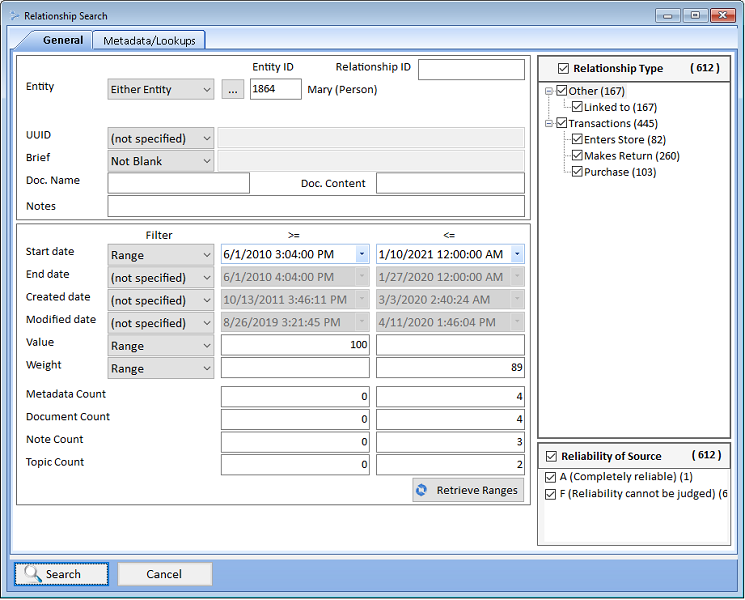Toggle the Relationship Type header checkbox
Viewport: 745px width, 600px height.
pos(563,68)
